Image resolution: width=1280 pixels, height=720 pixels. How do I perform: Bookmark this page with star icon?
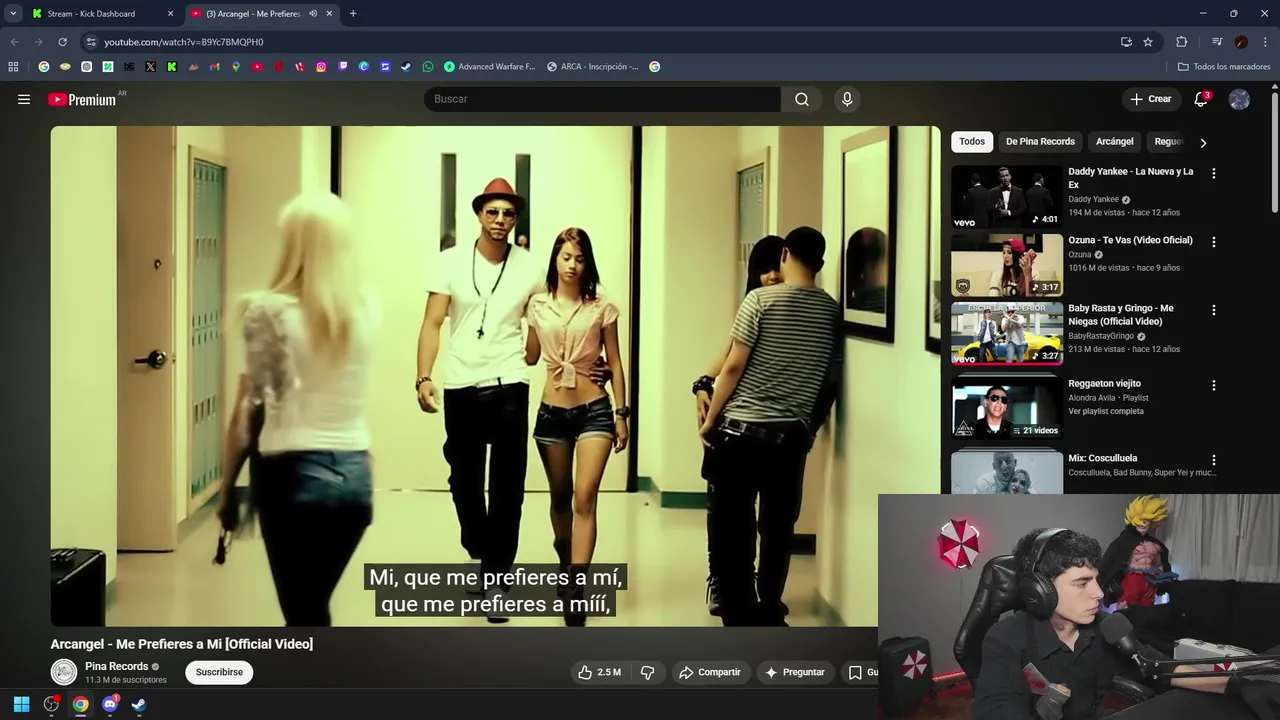1148,42
